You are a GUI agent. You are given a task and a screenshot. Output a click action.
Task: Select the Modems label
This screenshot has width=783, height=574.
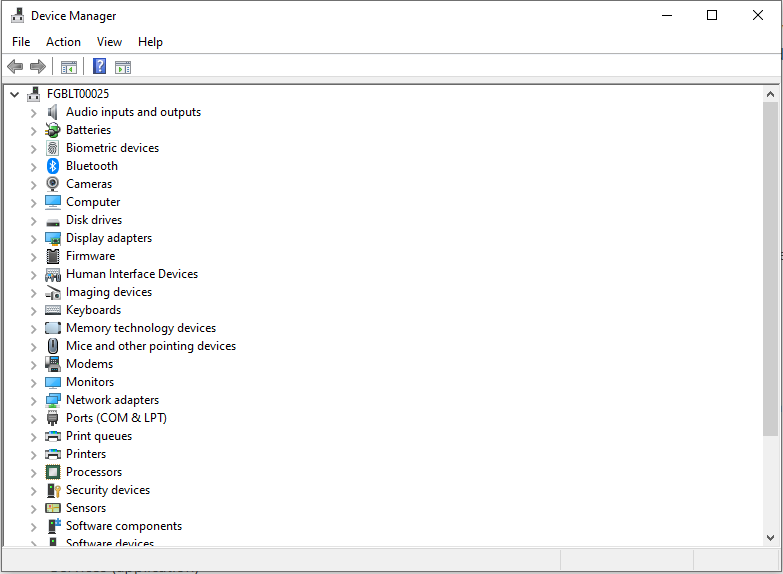click(x=89, y=364)
